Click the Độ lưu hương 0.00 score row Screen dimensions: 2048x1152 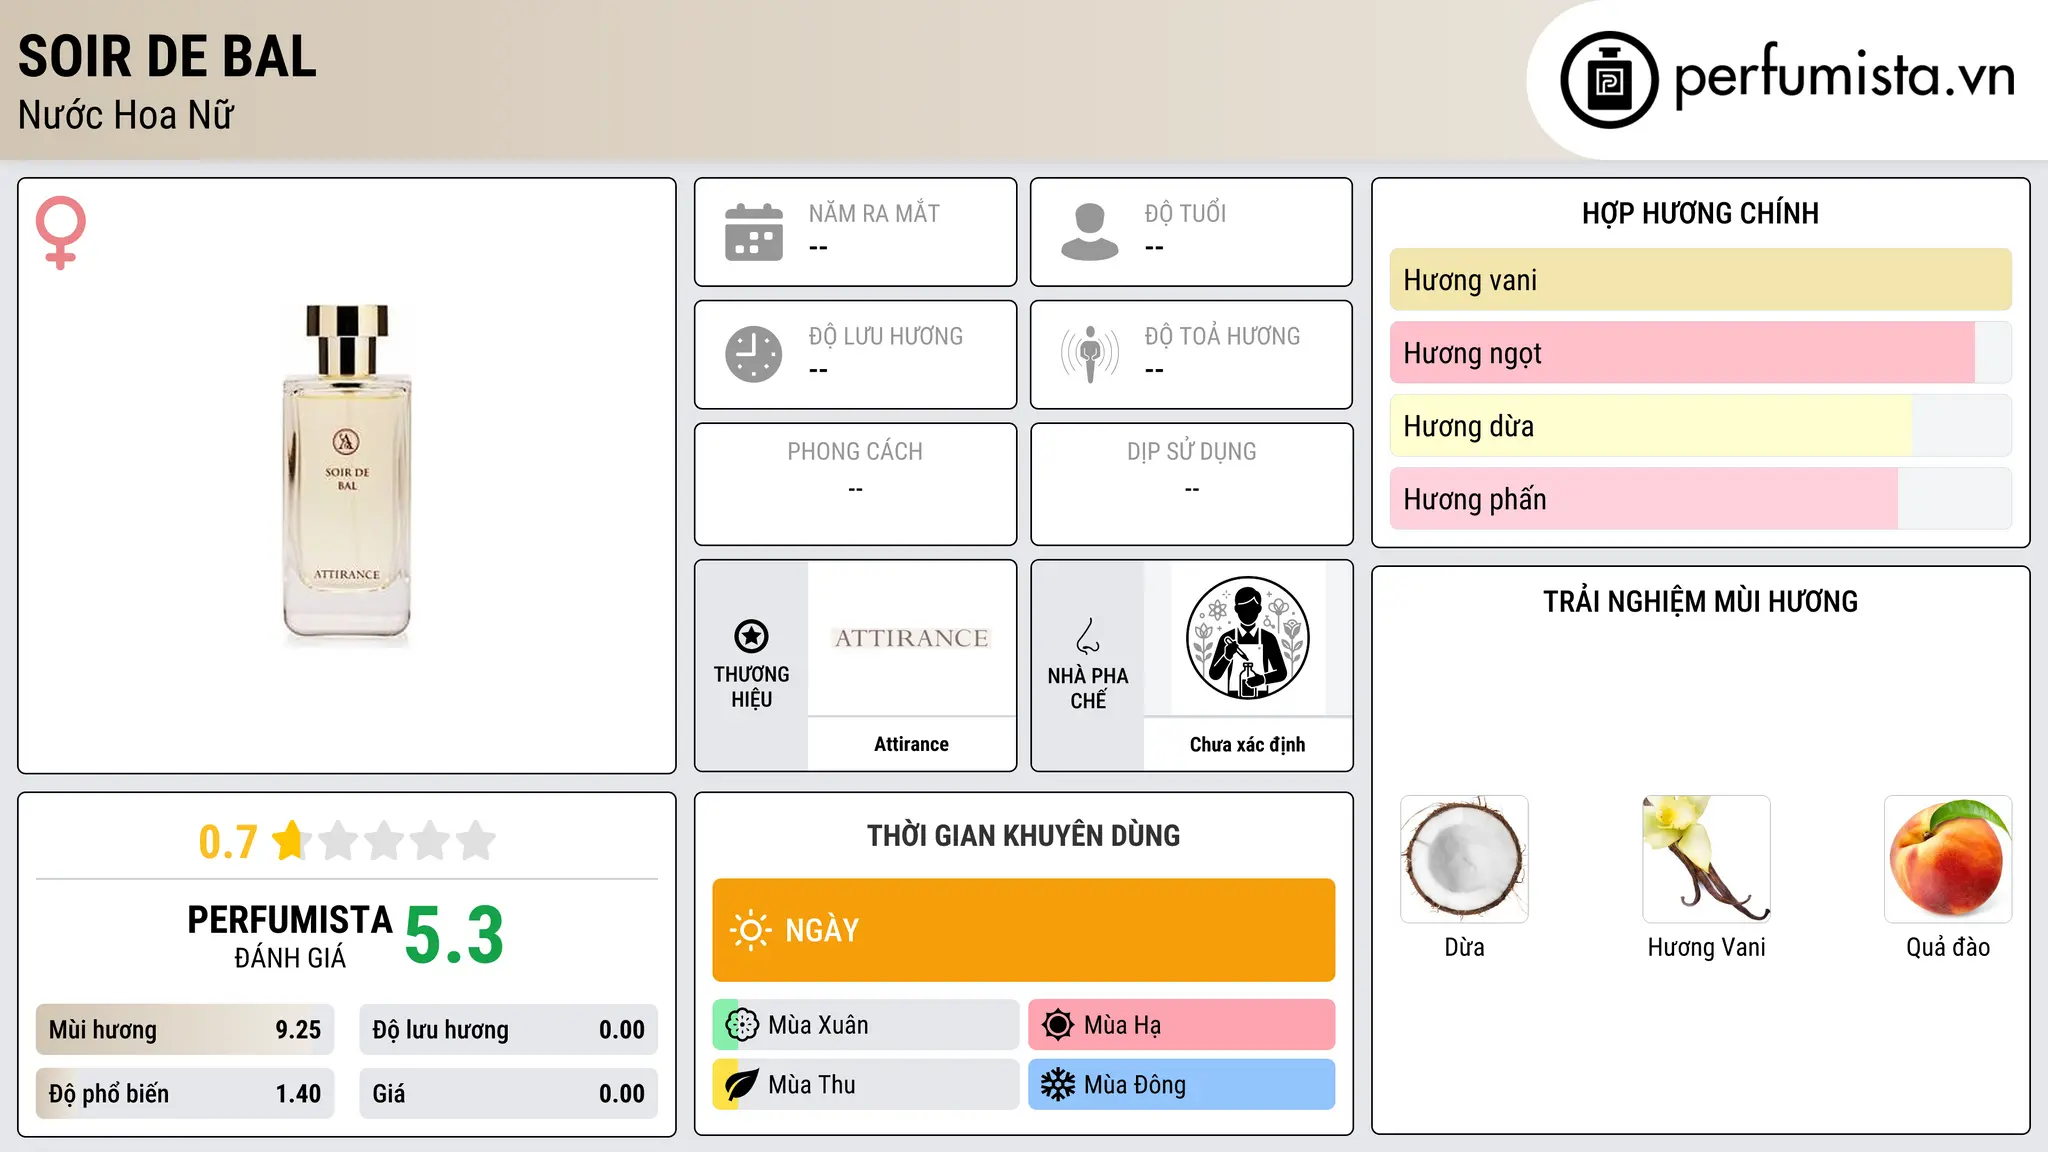pyautogui.click(x=509, y=1030)
